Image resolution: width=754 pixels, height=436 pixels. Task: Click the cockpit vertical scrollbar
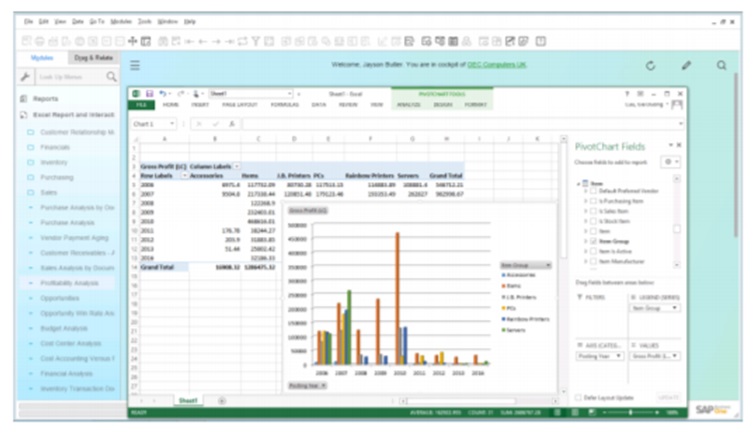[x=736, y=154]
